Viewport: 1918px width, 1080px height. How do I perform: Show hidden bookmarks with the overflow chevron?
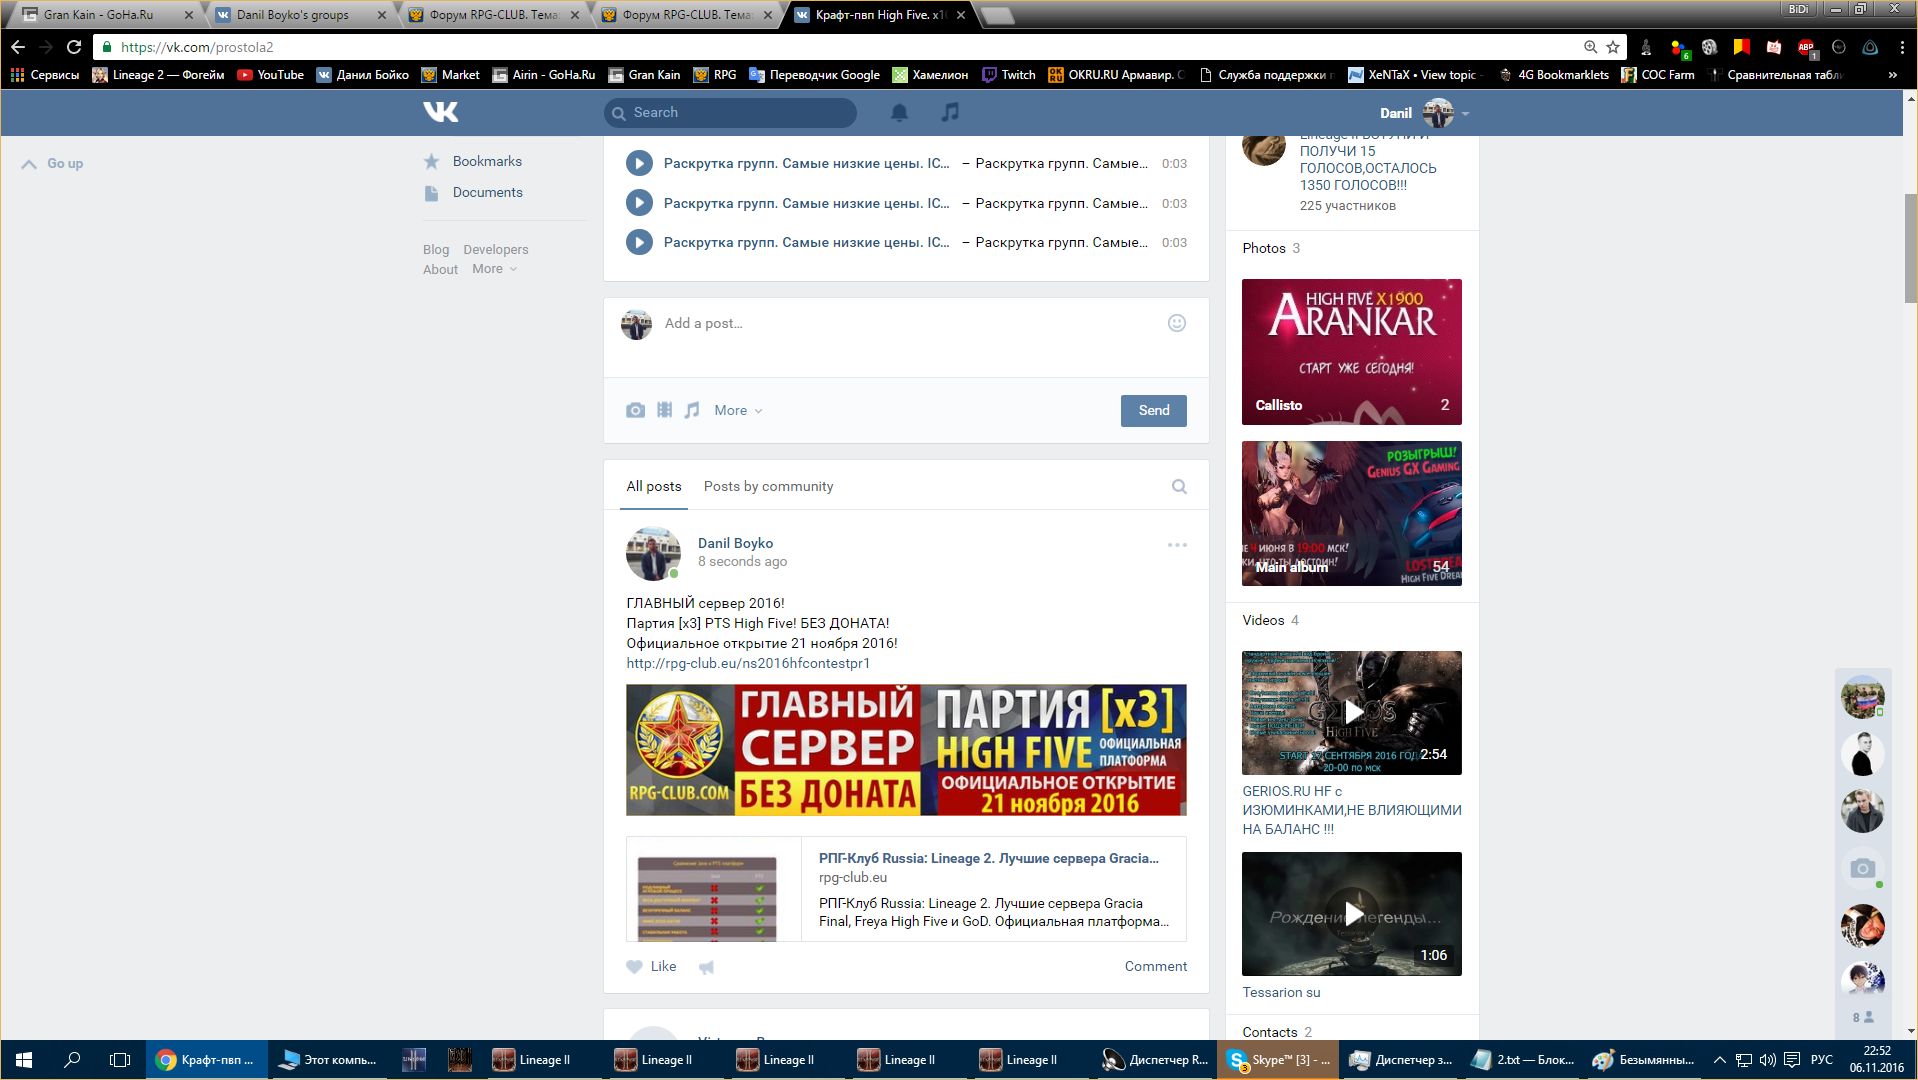[1892, 74]
